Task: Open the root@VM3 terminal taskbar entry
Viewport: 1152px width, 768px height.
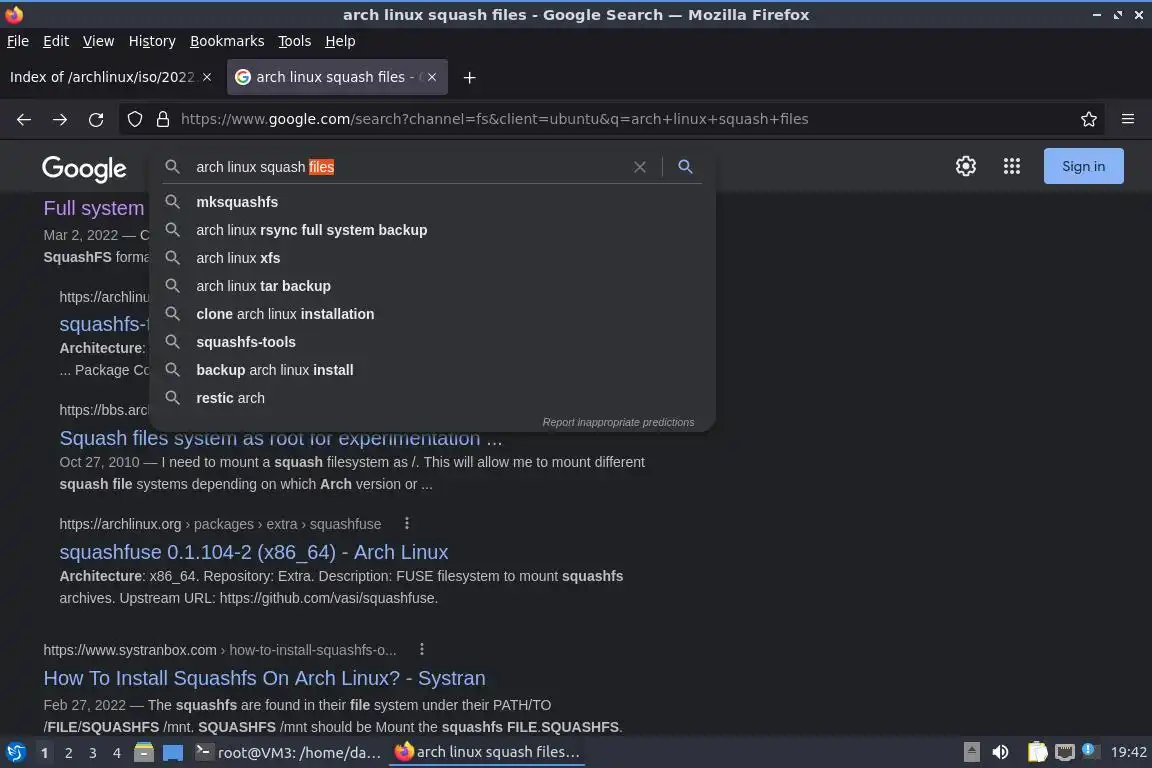Action: pos(289,752)
